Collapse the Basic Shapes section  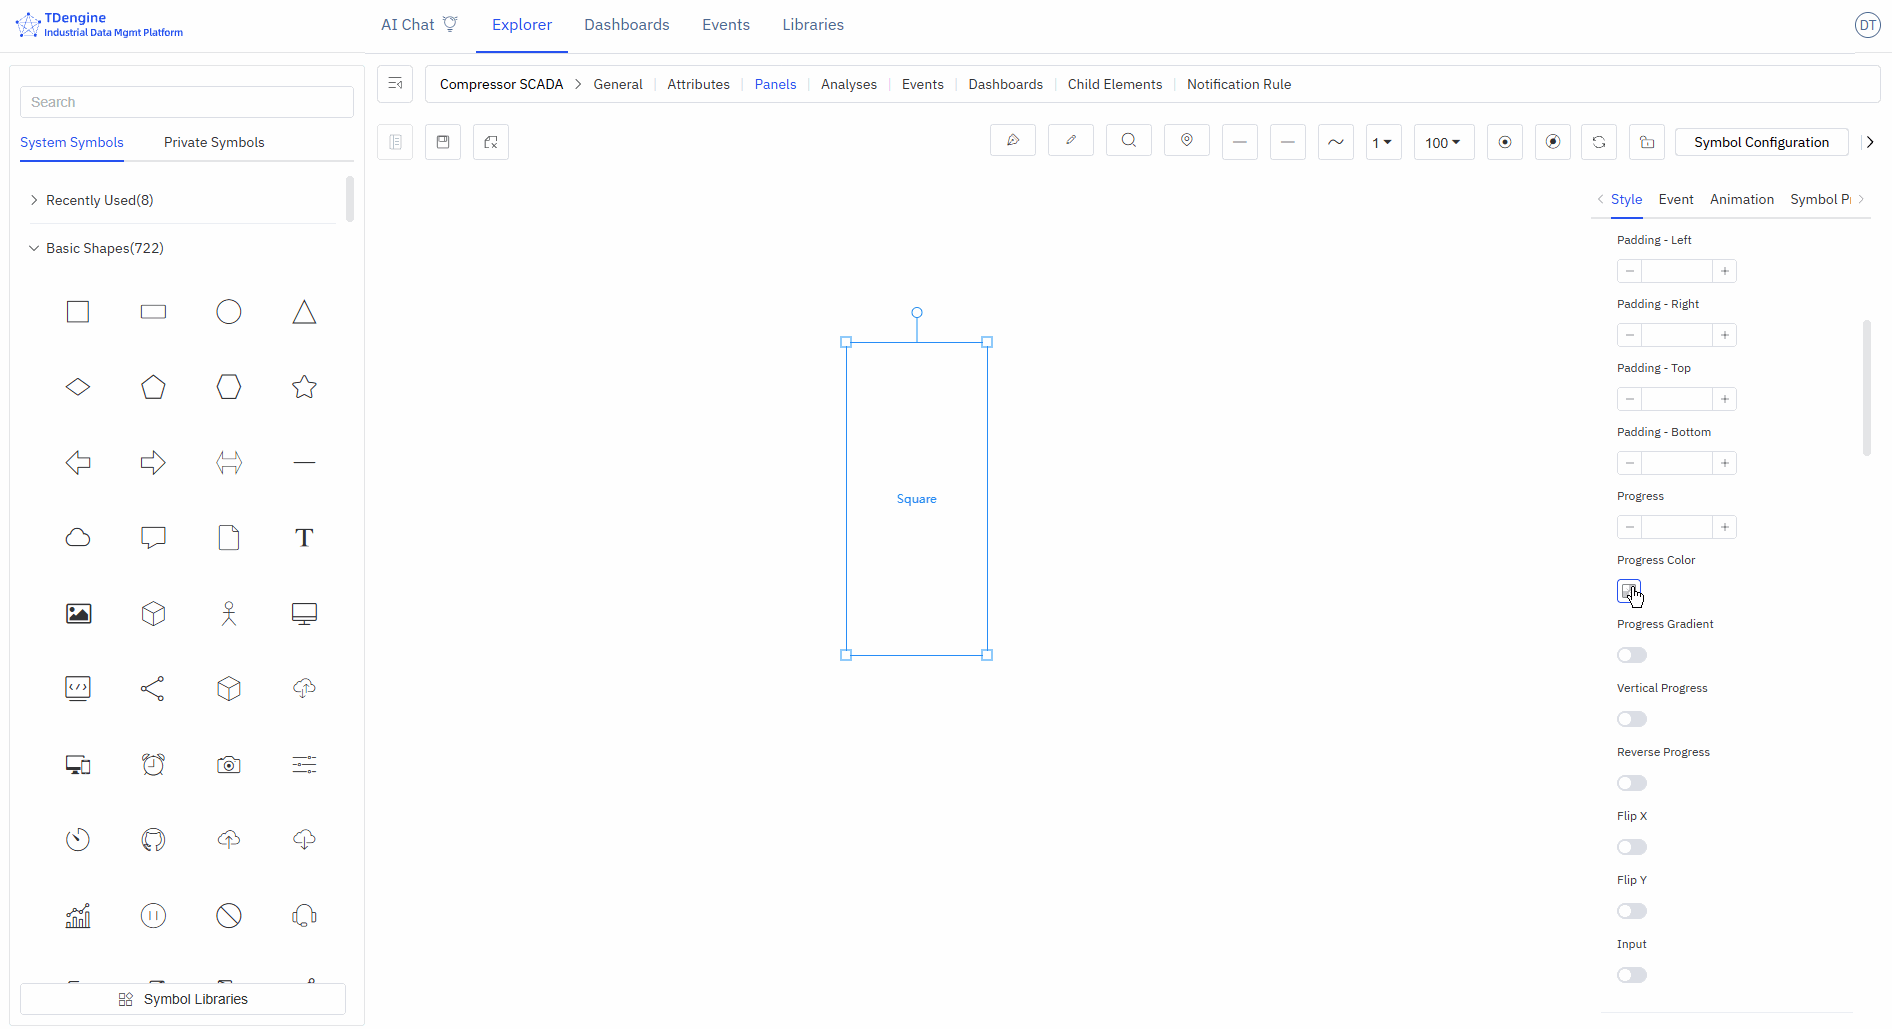[x=33, y=247]
